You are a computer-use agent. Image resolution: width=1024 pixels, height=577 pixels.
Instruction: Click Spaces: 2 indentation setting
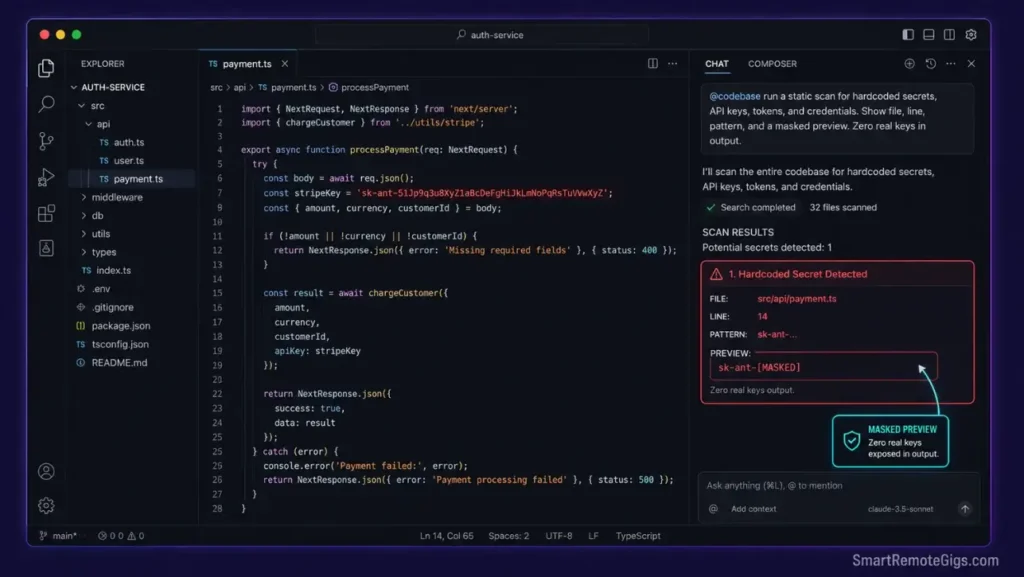point(509,536)
